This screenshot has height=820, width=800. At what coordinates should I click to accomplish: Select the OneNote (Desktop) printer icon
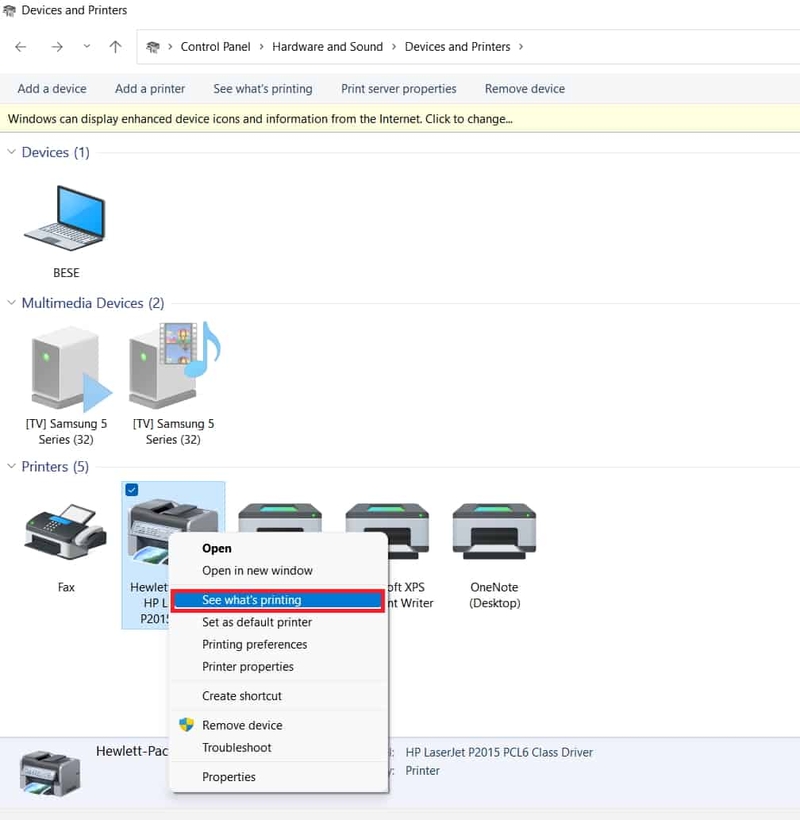click(494, 531)
